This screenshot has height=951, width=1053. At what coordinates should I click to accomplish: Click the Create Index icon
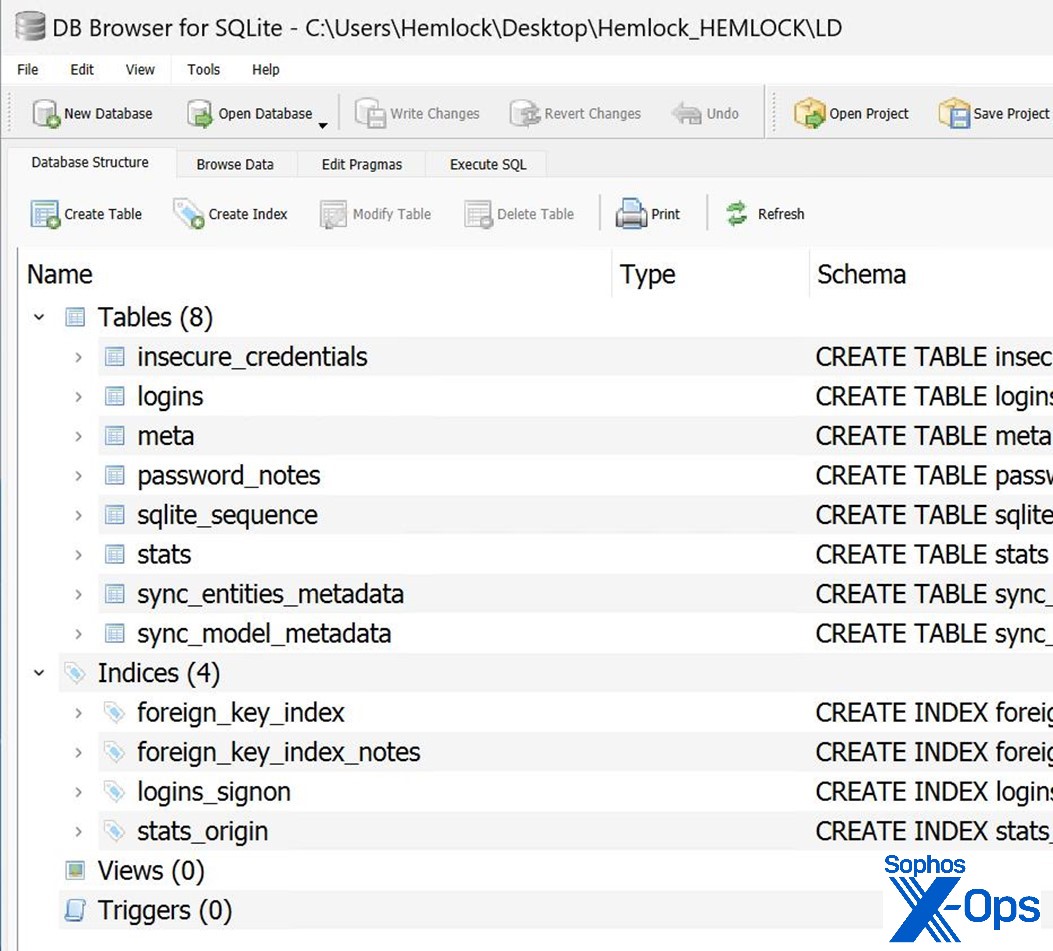tap(189, 214)
